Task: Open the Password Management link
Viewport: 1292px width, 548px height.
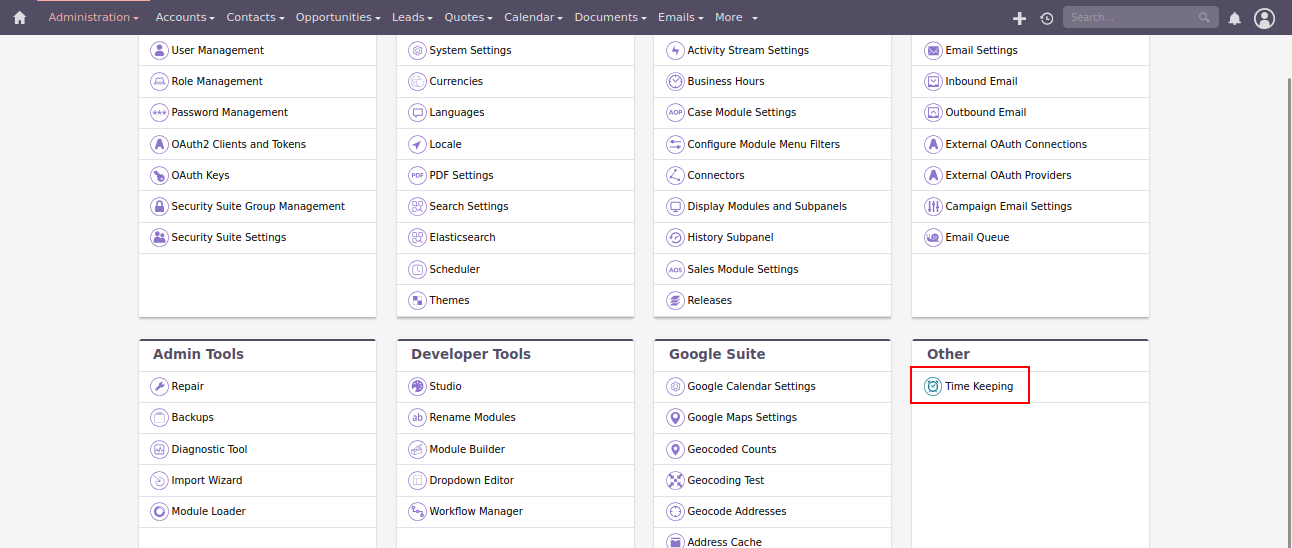Action: pos(229,112)
